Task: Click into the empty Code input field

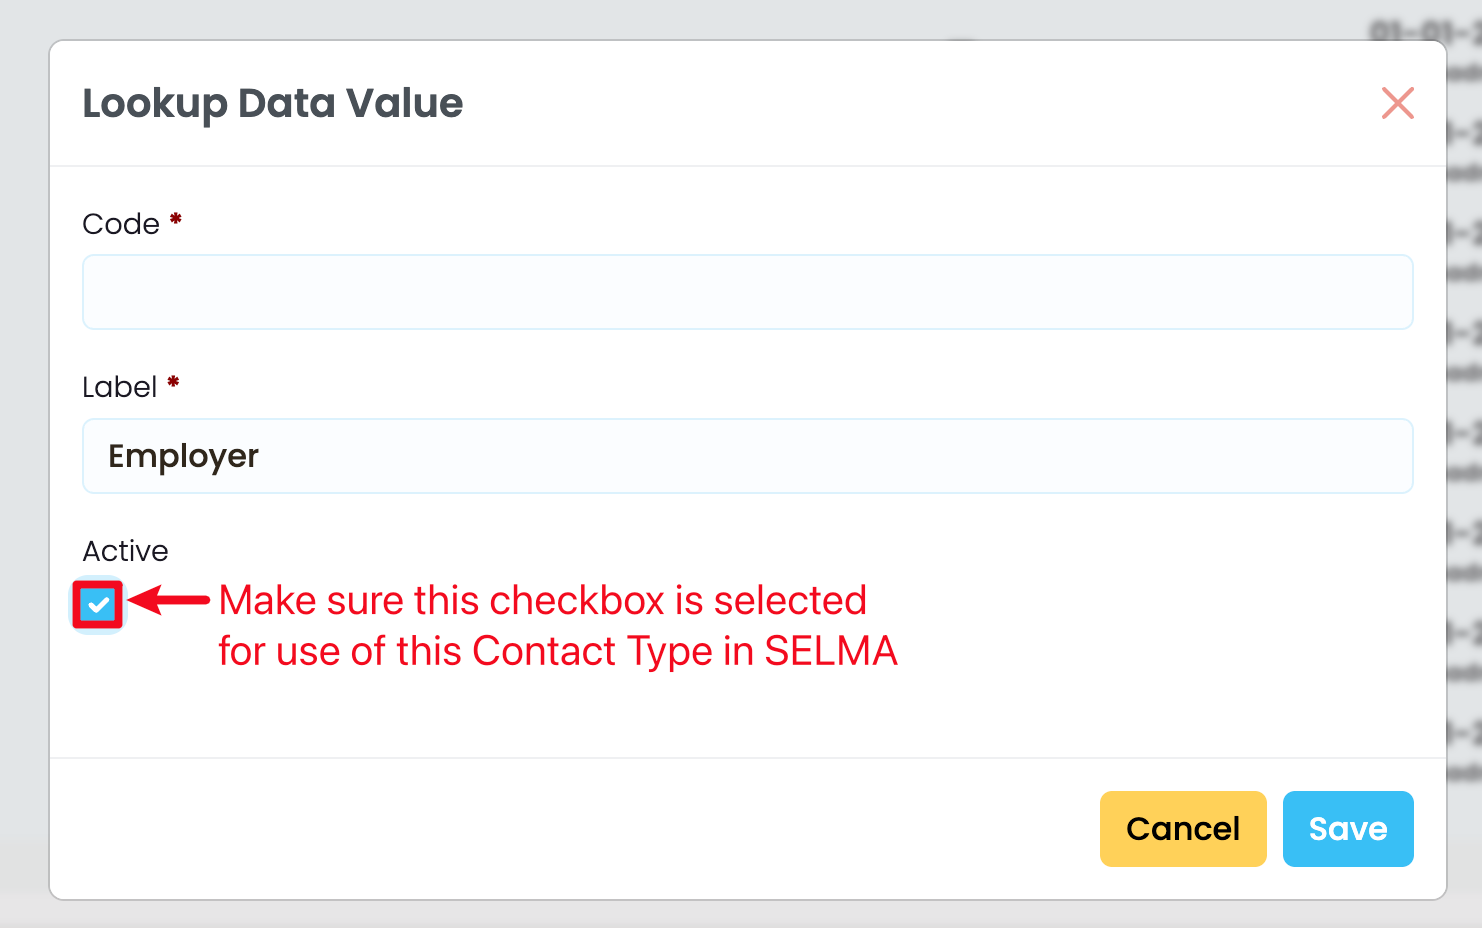Action: [x=747, y=292]
